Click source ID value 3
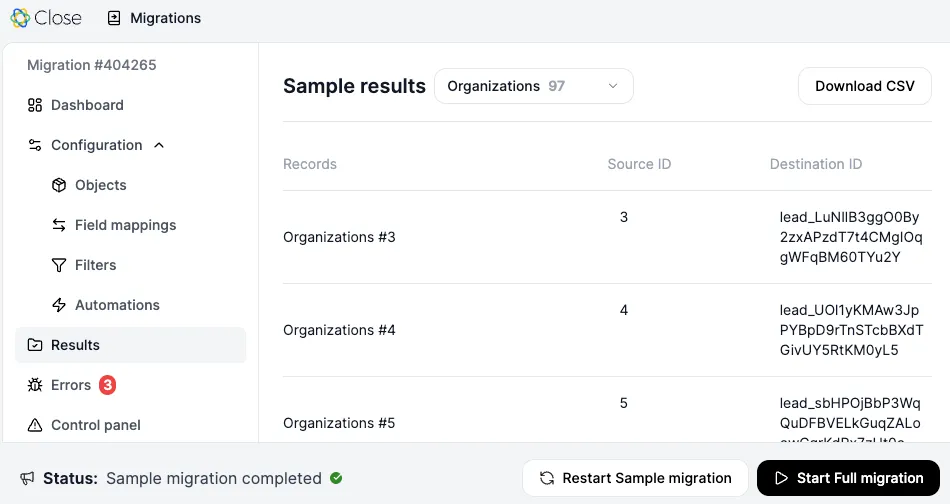The image size is (950, 504). click(623, 217)
